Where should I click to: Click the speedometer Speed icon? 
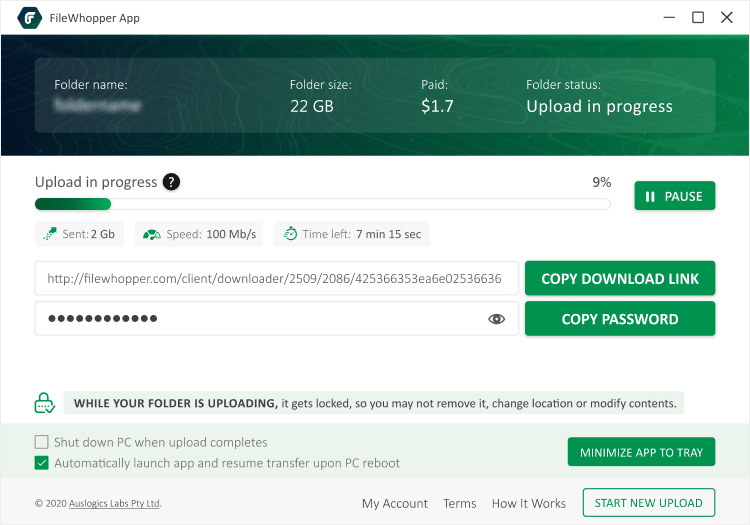152,234
